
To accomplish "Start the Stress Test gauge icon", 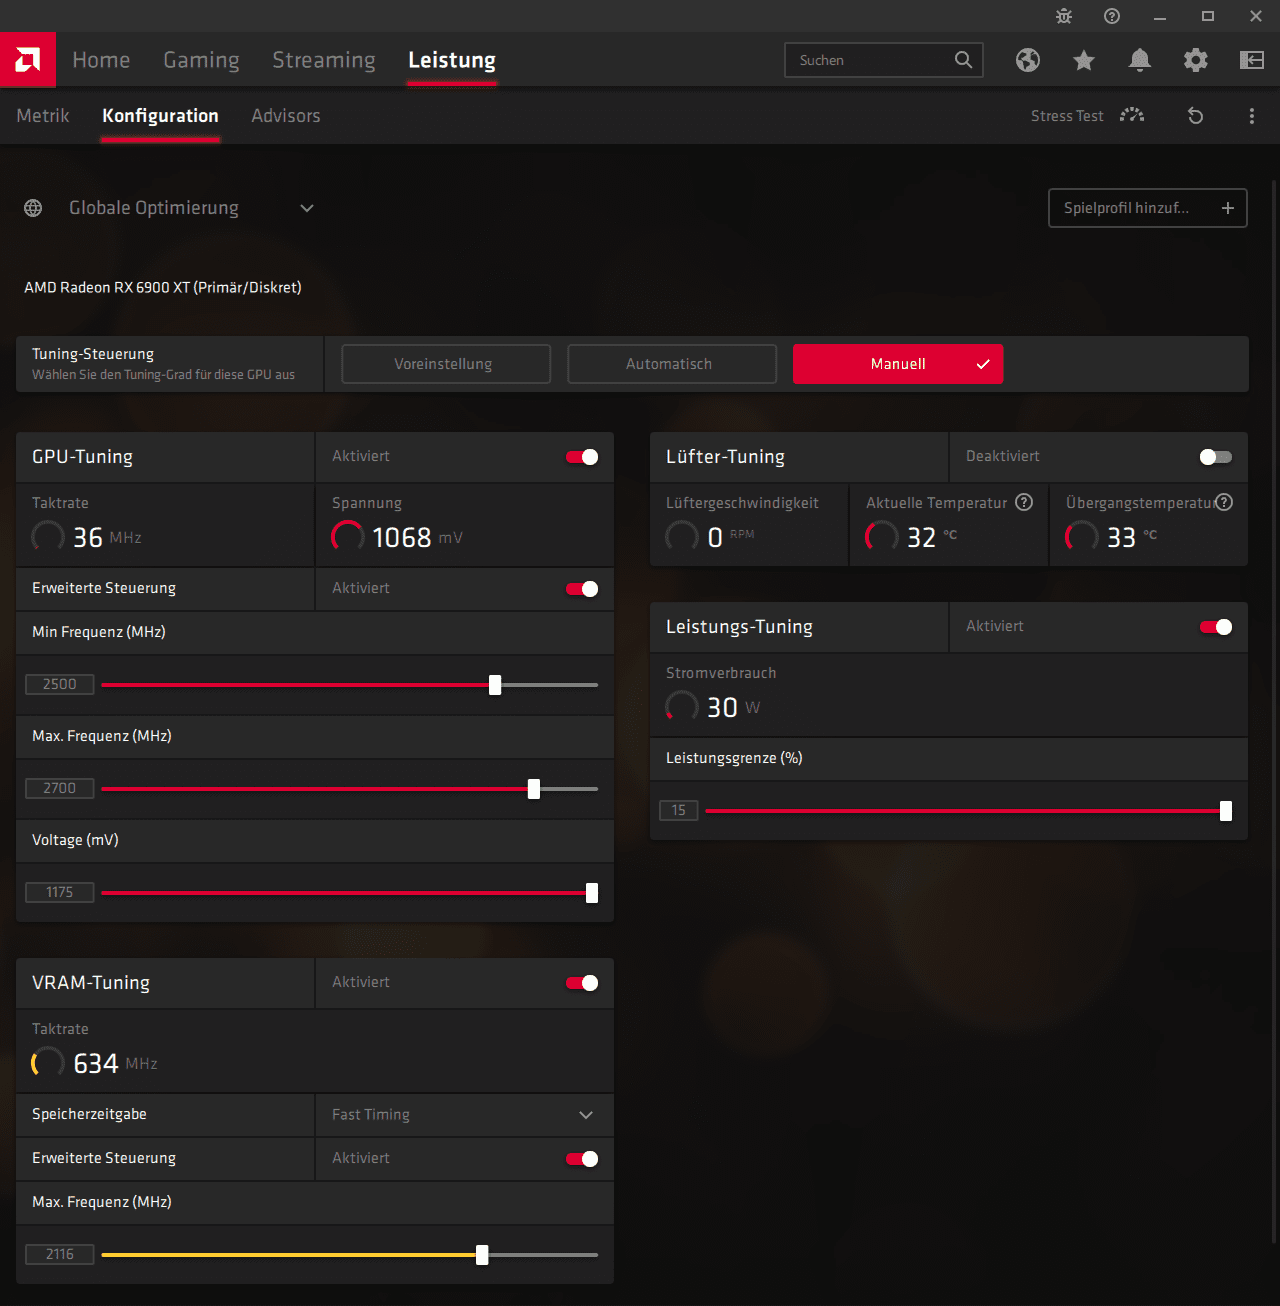I will (1132, 115).
